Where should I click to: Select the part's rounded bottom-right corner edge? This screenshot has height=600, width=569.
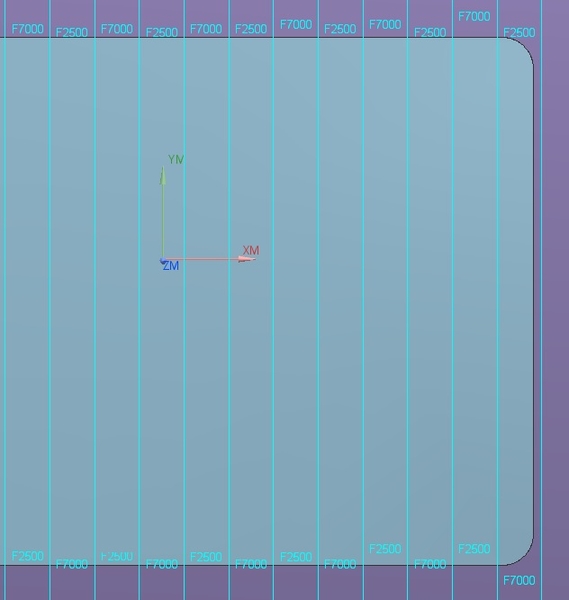[522, 554]
